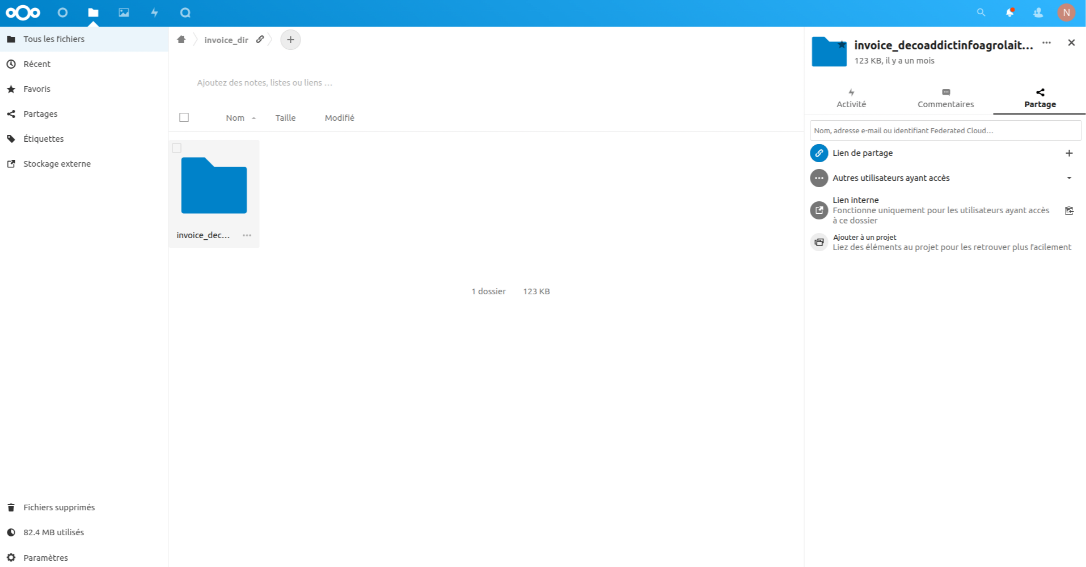Open more actions for invoice_dec folder

(x=247, y=235)
